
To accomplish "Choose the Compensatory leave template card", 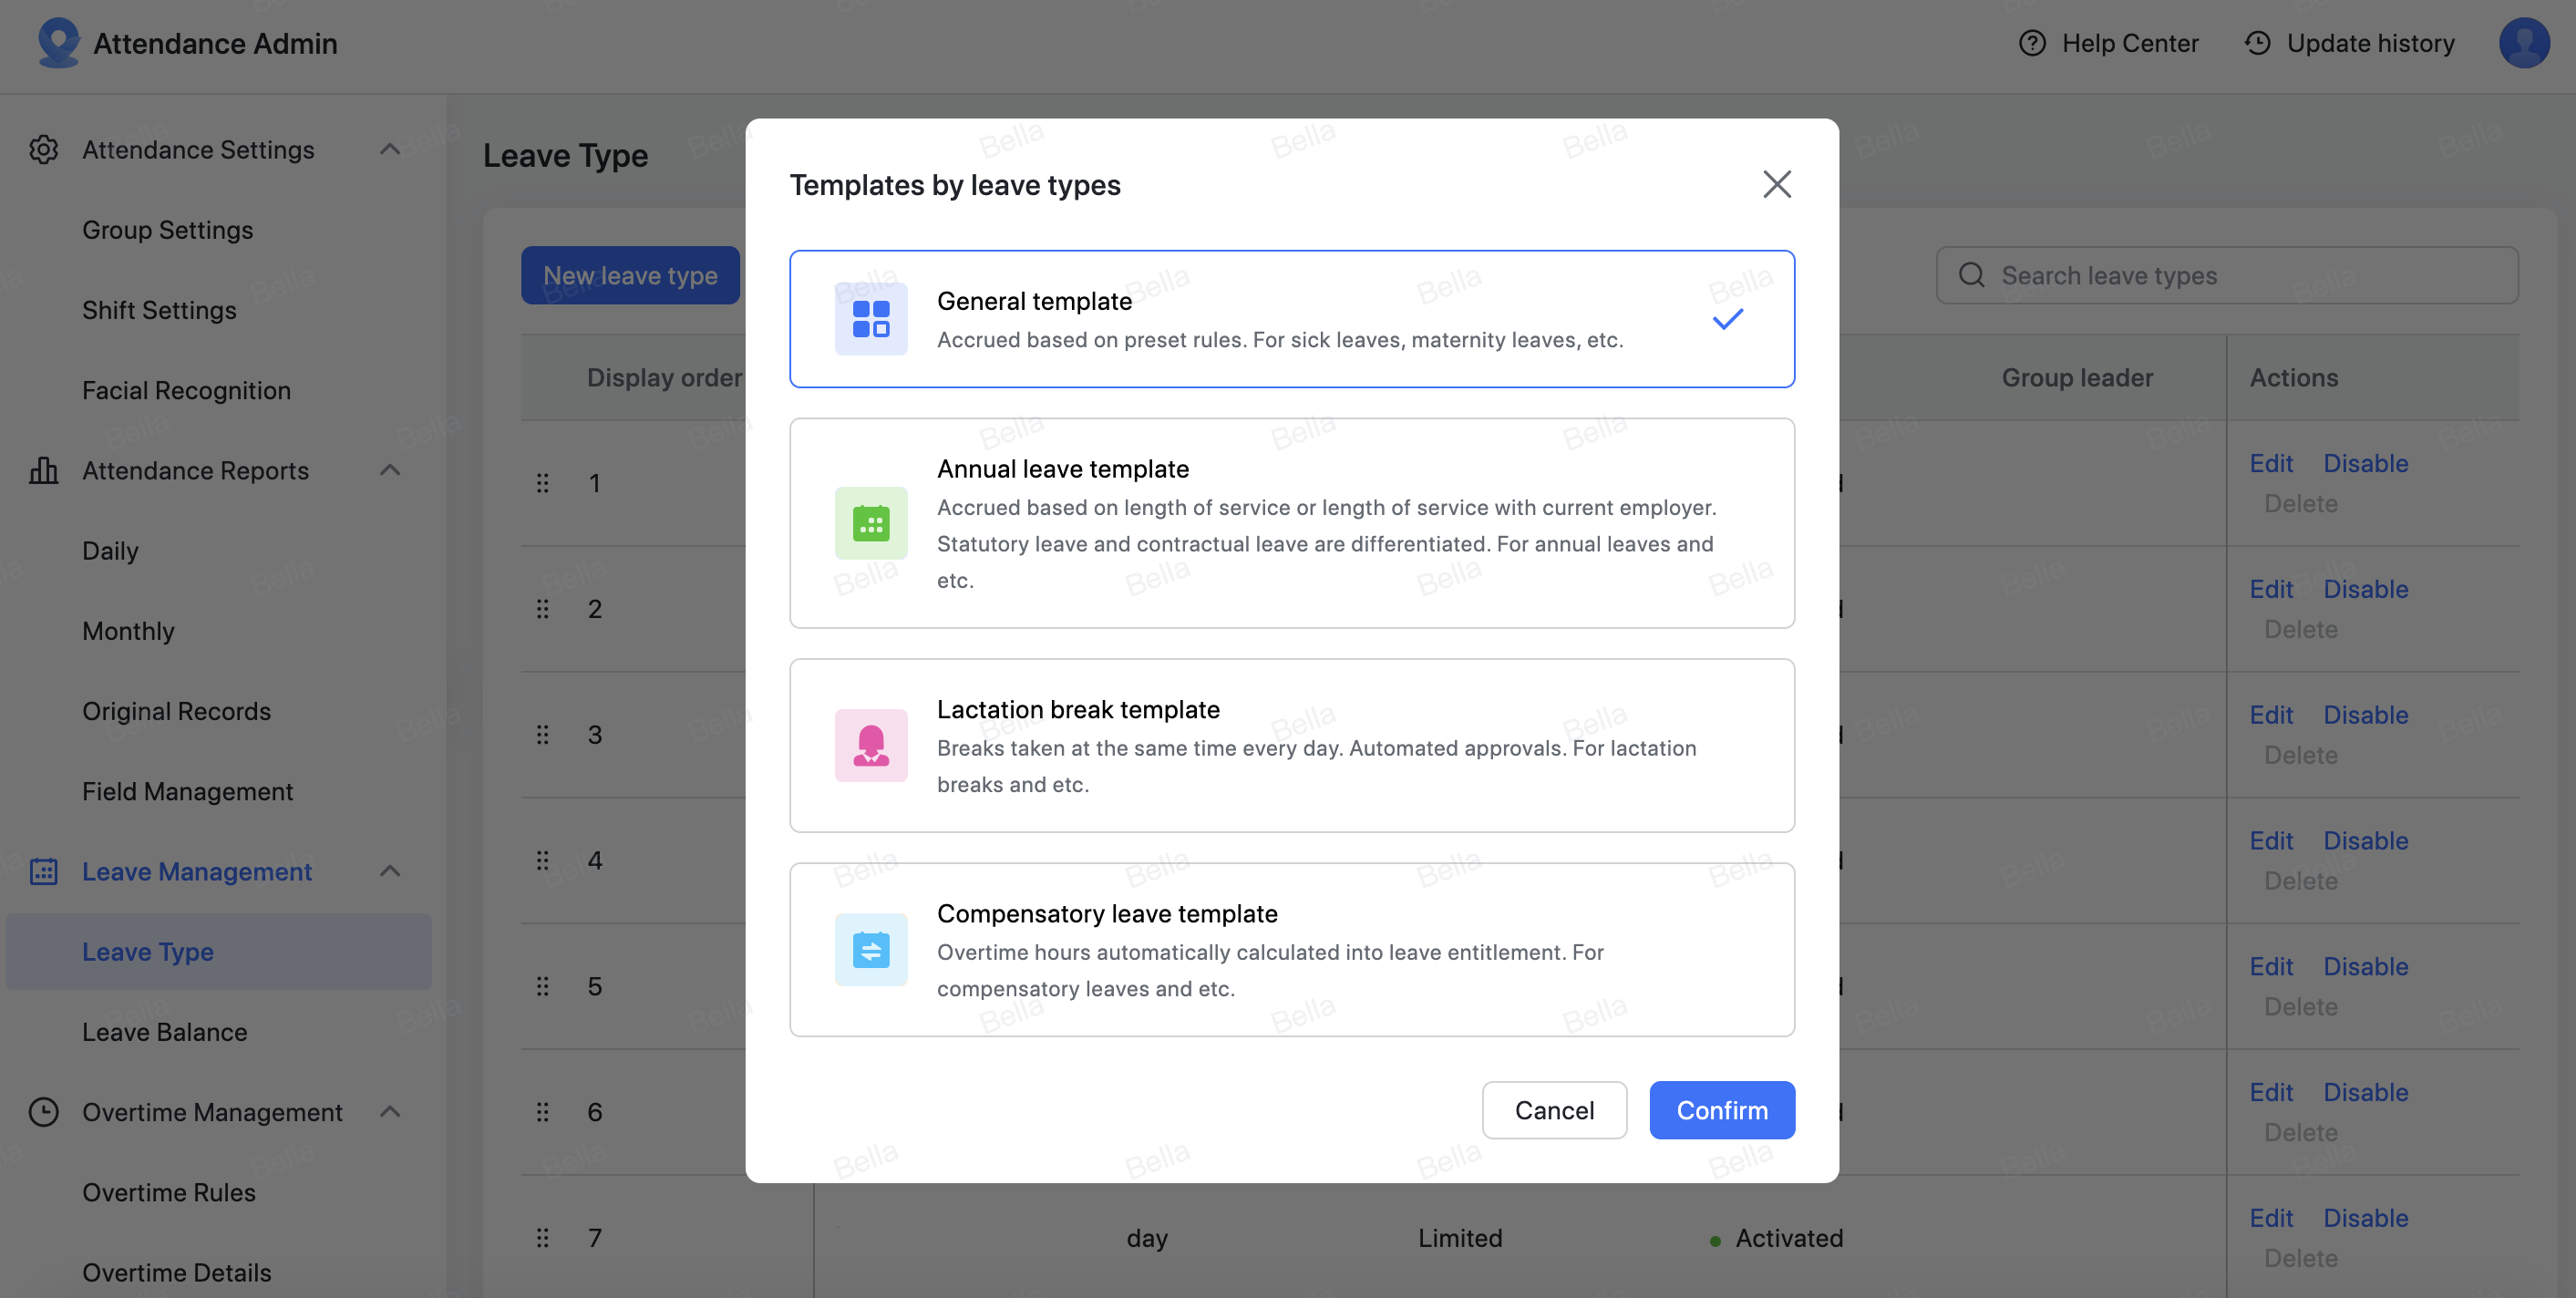I will click(x=1290, y=949).
